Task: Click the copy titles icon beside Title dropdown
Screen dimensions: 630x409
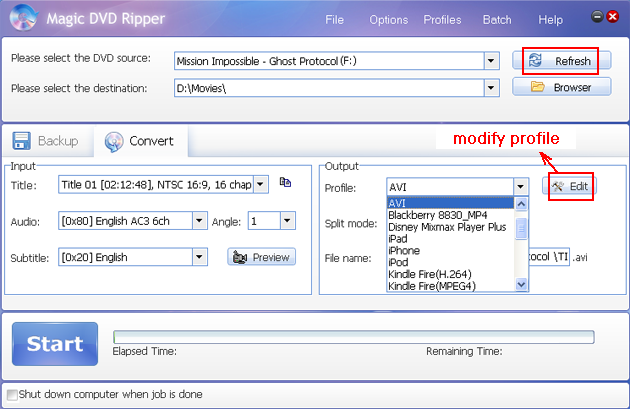Action: coord(285,182)
